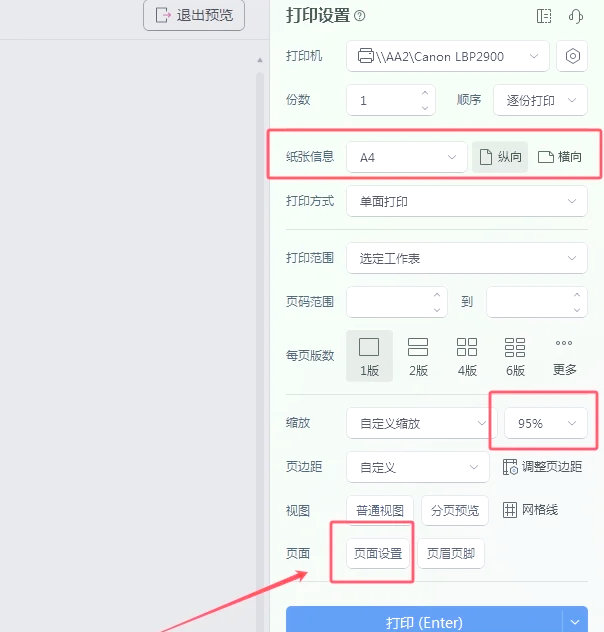Open printer properties hexagon settings icon

[x=572, y=56]
